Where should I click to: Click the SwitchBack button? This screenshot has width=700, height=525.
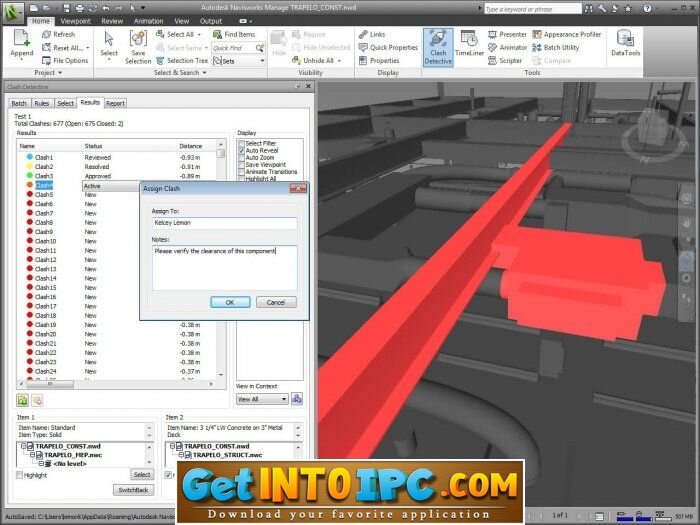(133, 490)
